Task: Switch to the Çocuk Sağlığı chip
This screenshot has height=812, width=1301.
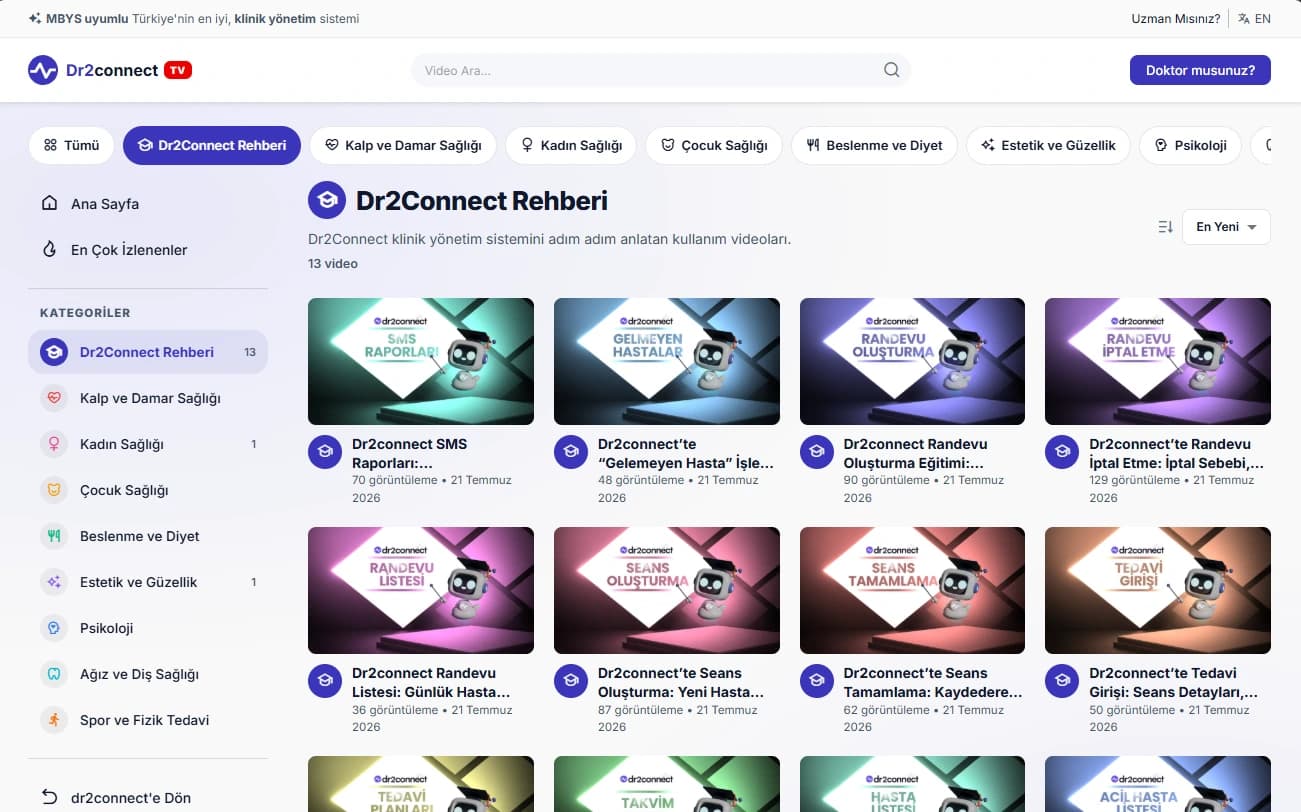Action: coord(714,145)
